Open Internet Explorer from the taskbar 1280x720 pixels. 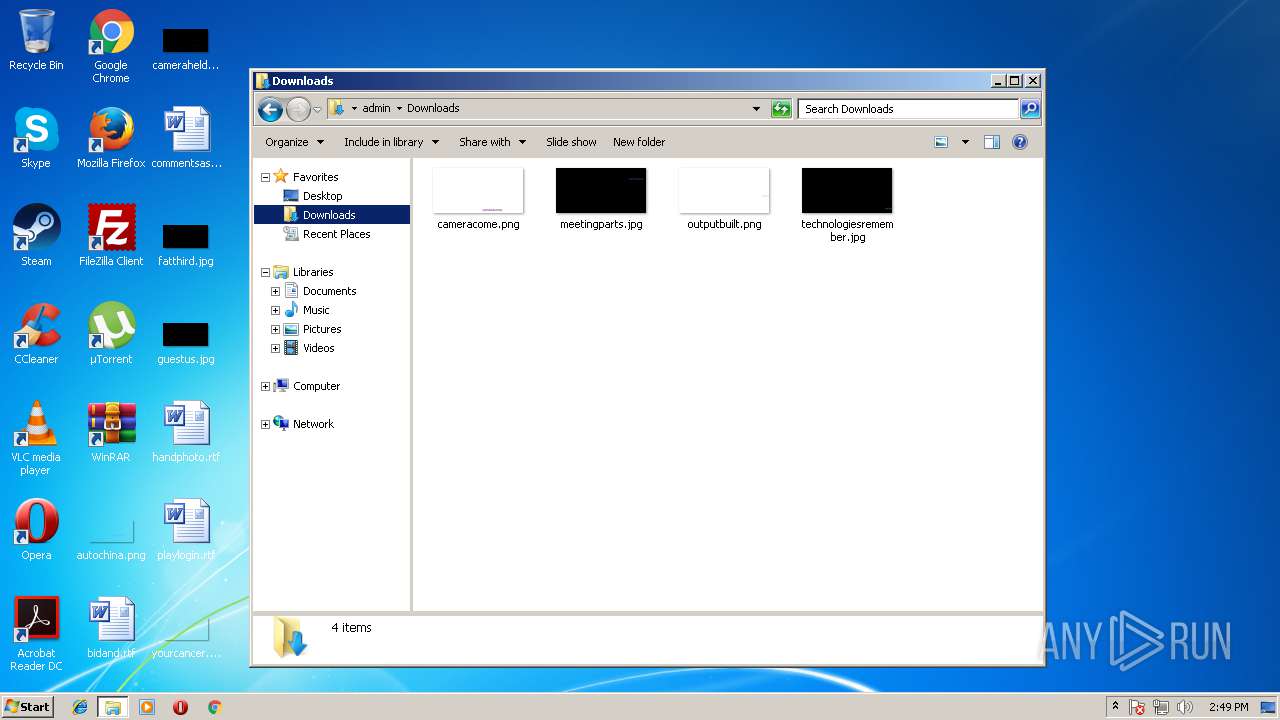(x=80, y=707)
